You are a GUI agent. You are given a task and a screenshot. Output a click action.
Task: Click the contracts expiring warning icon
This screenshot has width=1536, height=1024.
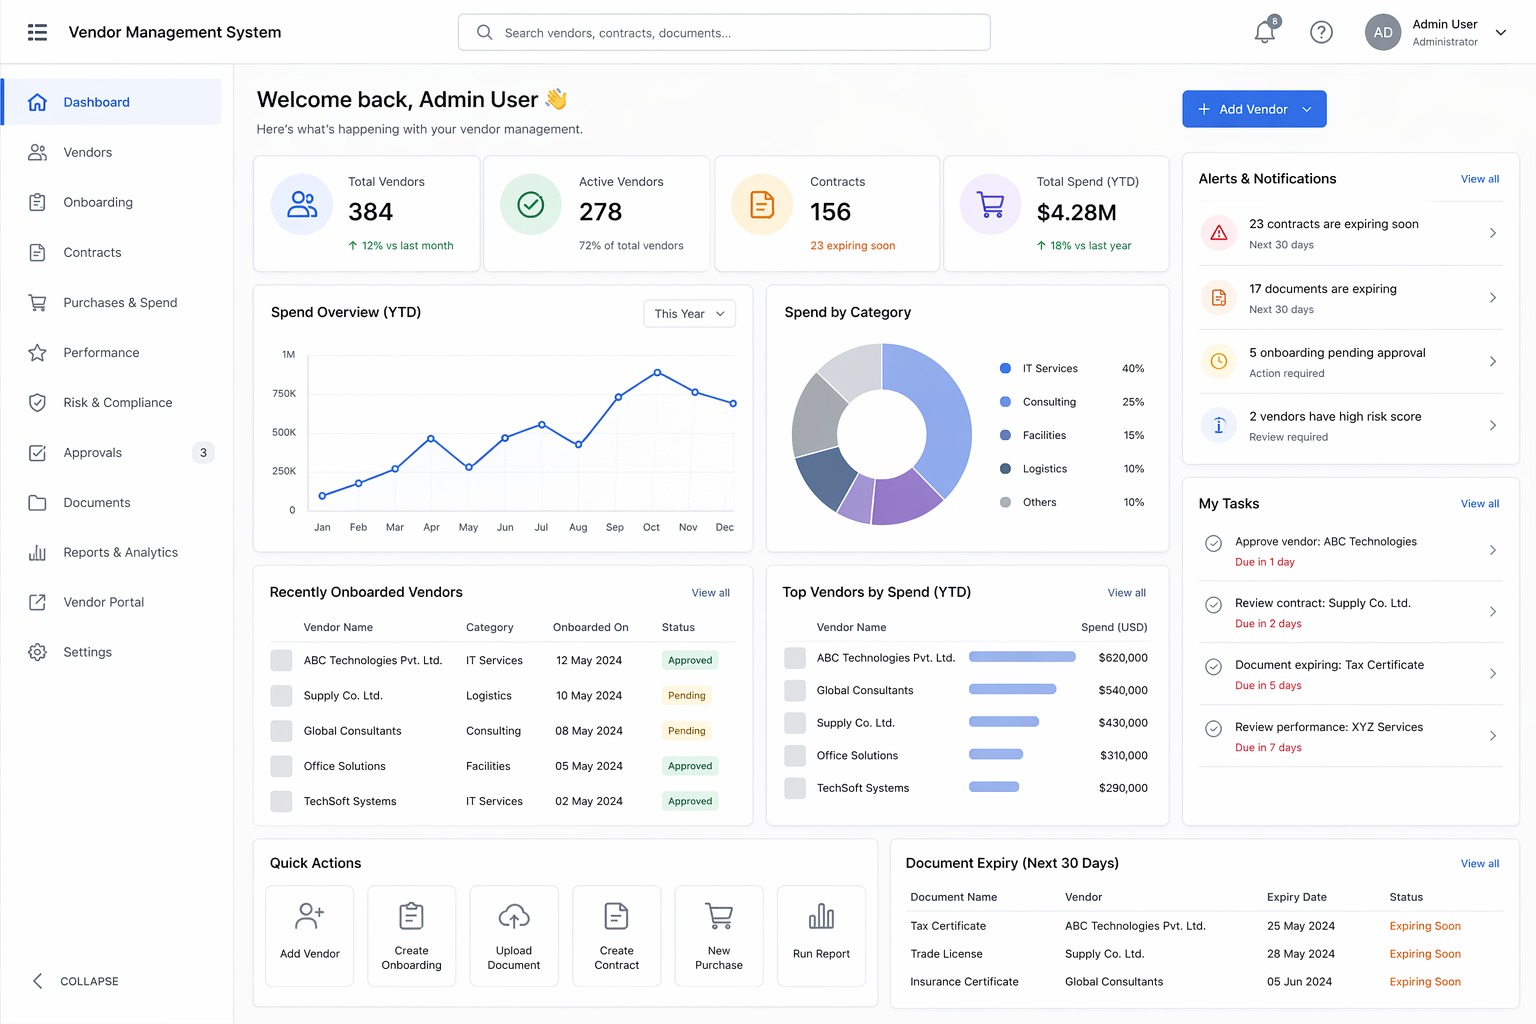(1219, 233)
